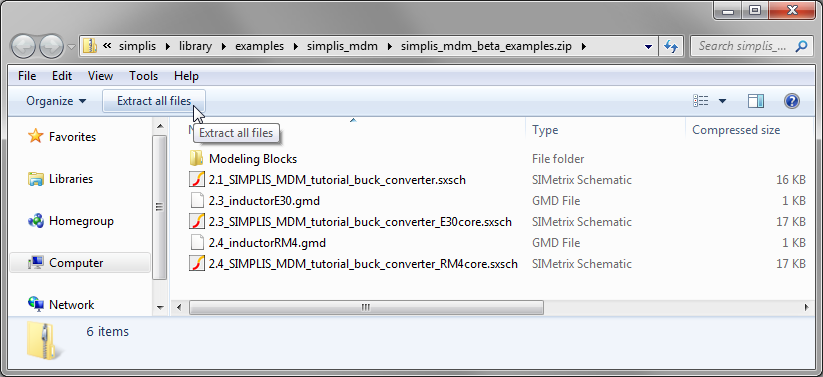
Task: Select the Modeling Blocks folder
Action: pyautogui.click(x=253, y=159)
